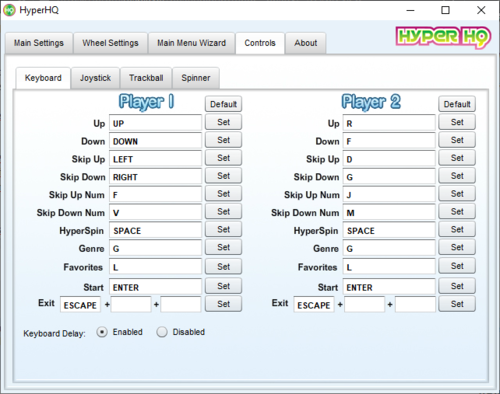Viewport: 500px width, 394px height.
Task: Click Player 2 Skip Up field showing D
Action: (x=389, y=159)
